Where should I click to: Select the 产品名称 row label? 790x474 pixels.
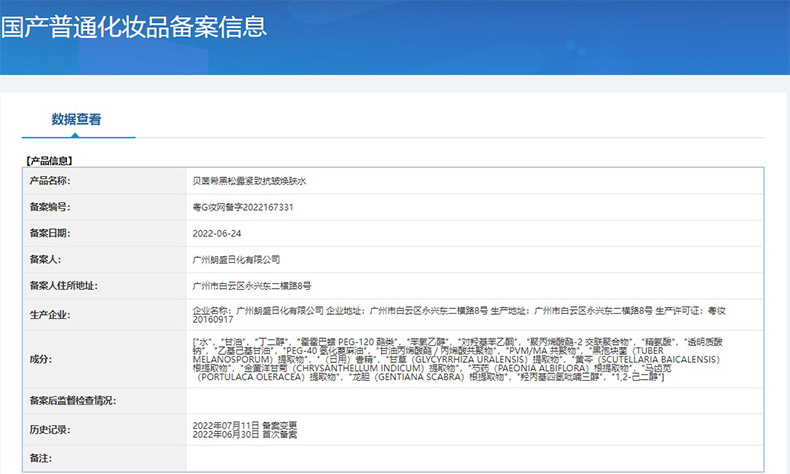click(51, 181)
